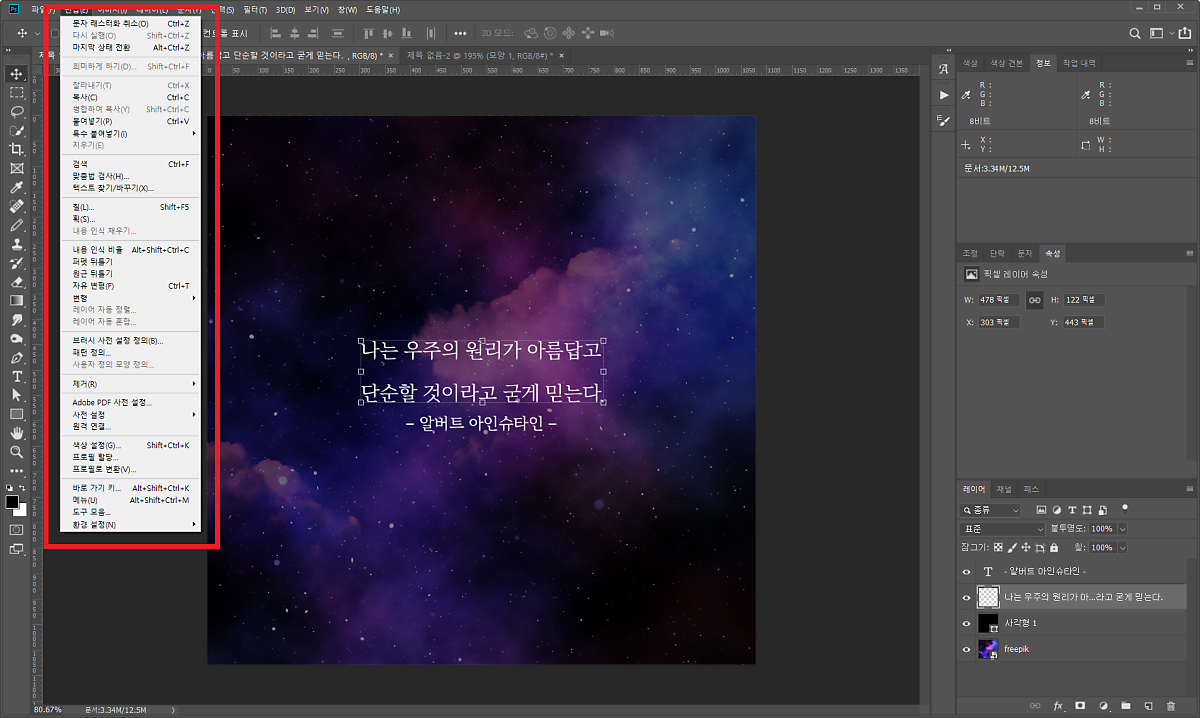Viewport: 1200px width, 718px height.
Task: Select the Zoom tool in the toolbar
Action: [17, 452]
